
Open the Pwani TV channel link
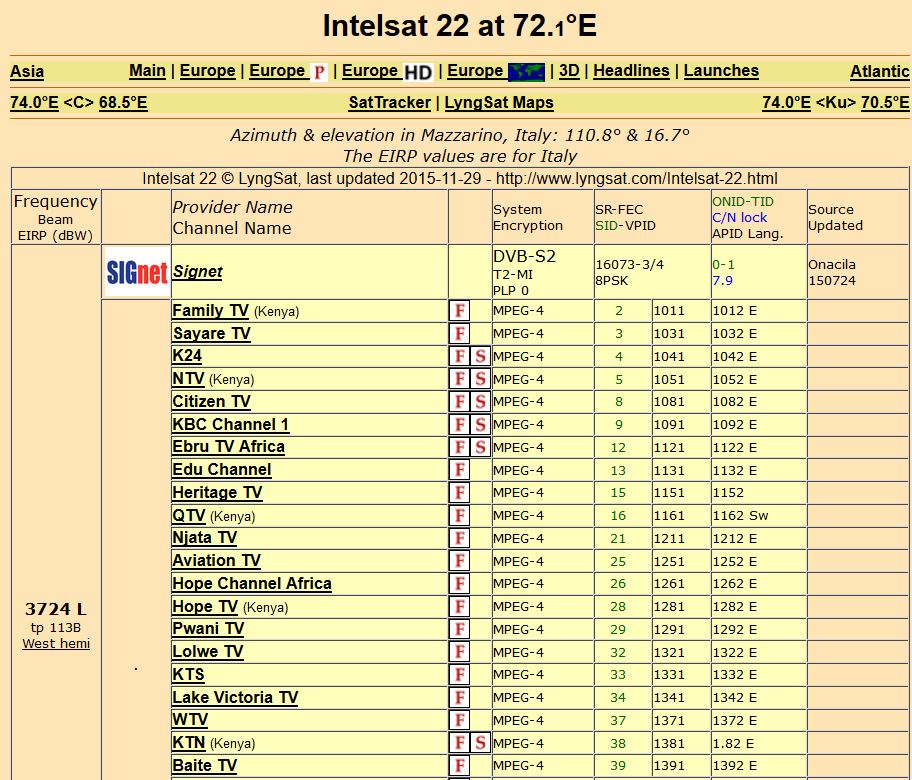coord(208,629)
